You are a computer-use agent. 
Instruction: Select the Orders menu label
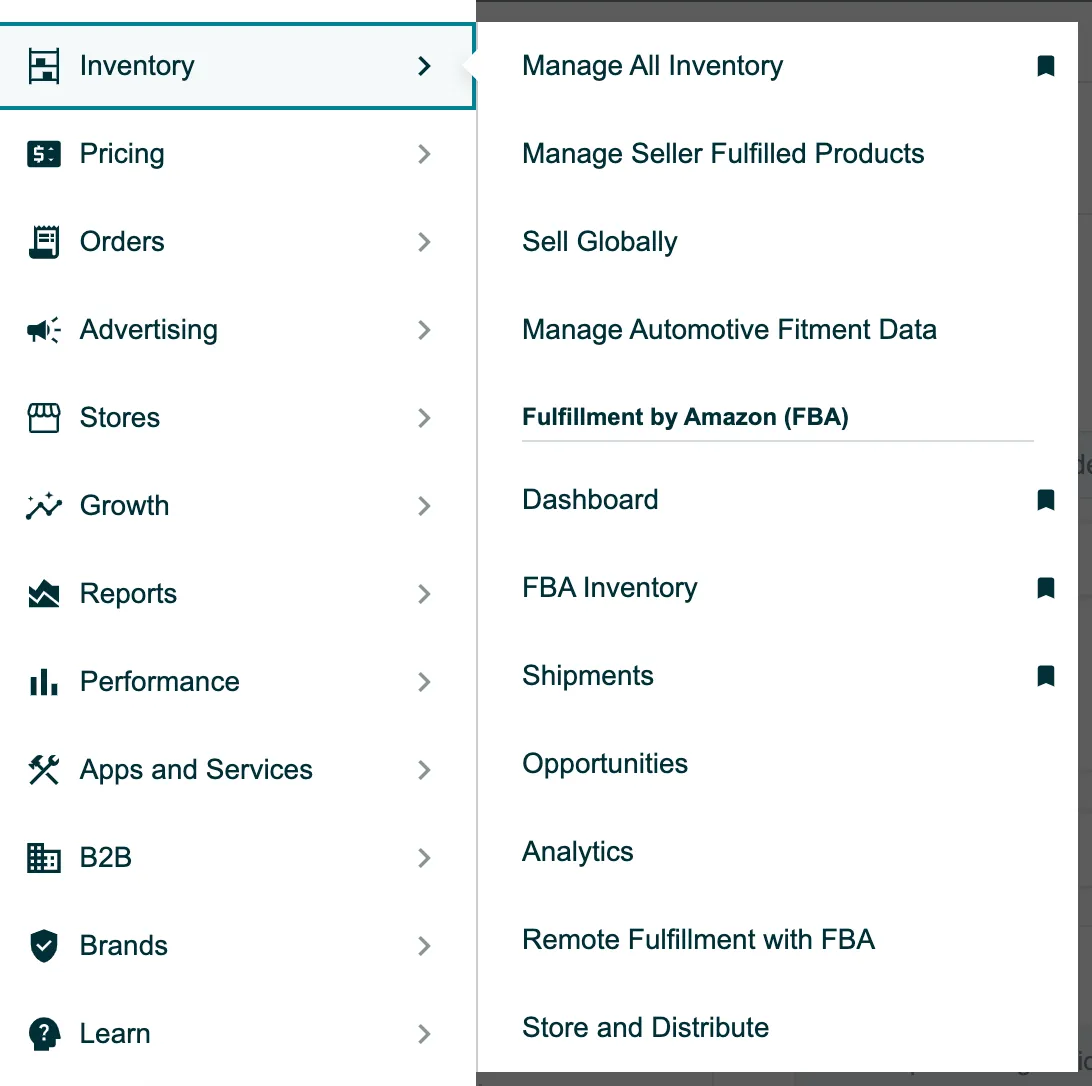122,242
